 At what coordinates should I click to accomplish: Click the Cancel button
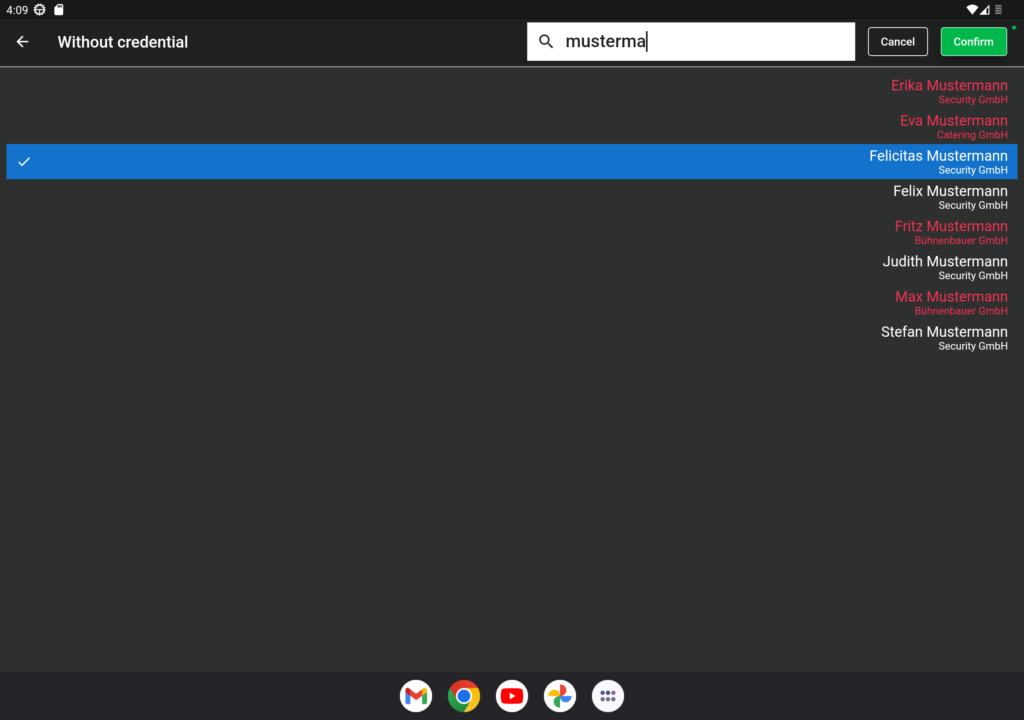click(897, 42)
